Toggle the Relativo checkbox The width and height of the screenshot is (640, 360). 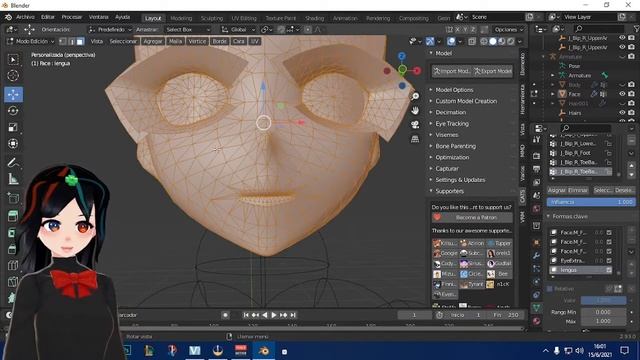(549, 289)
